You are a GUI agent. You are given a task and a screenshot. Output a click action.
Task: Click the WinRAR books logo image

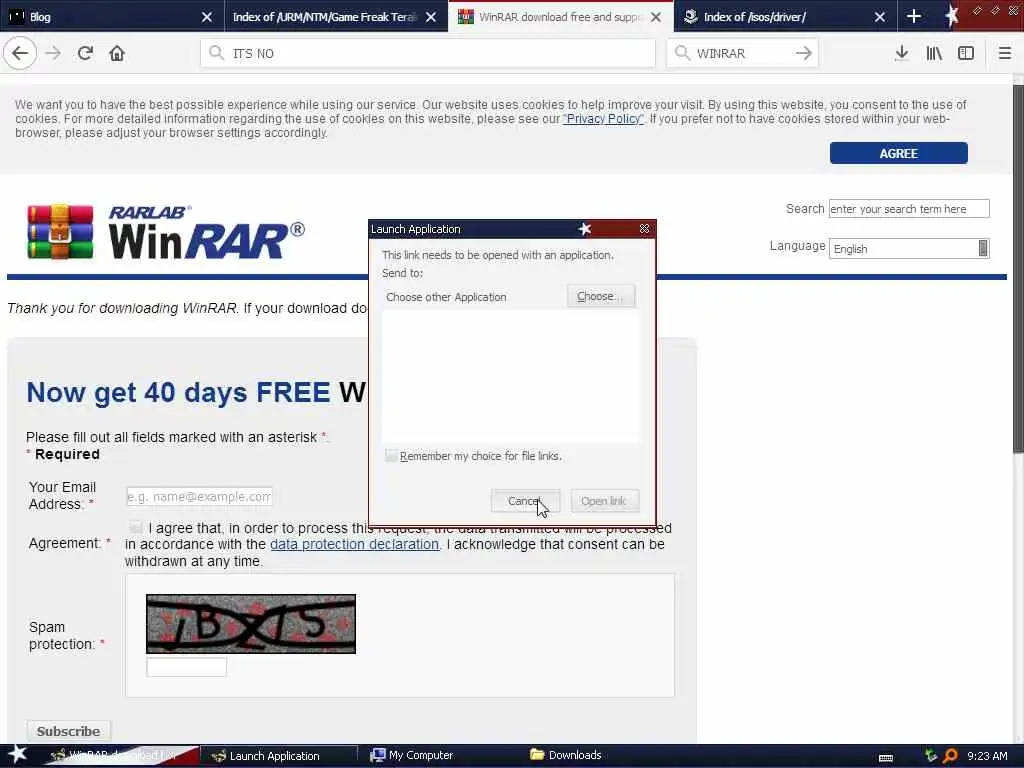click(x=60, y=232)
